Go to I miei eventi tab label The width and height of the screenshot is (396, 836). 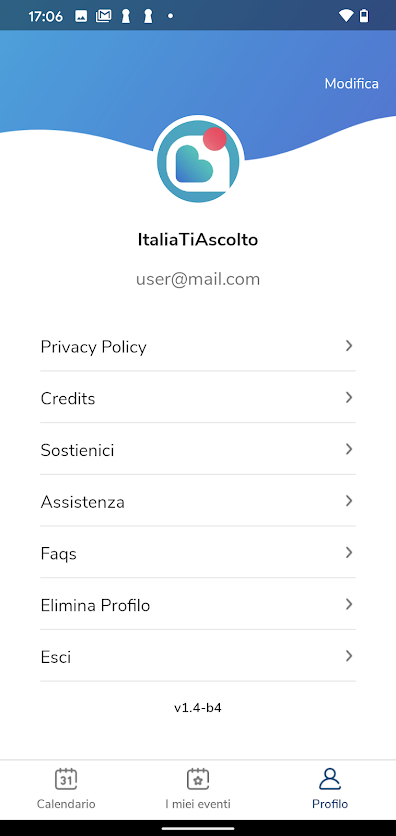click(x=198, y=803)
